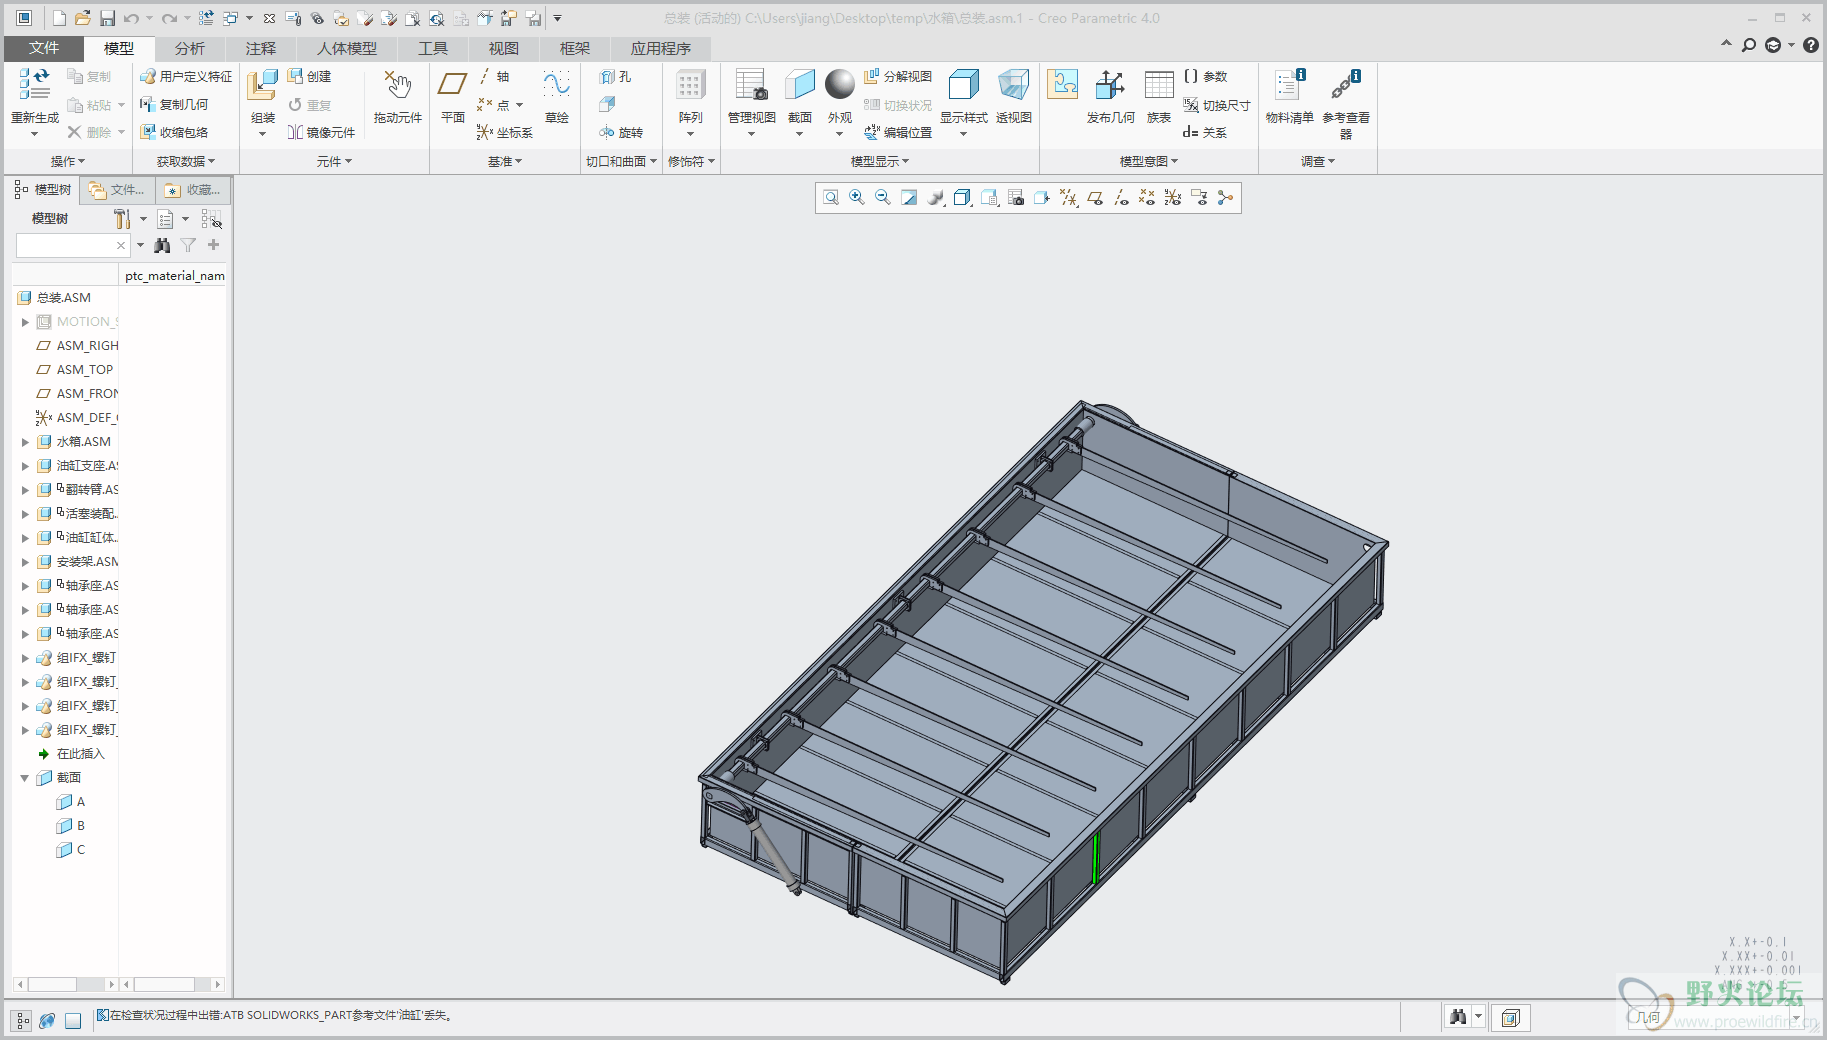Click the Open file folder icon
The image size is (1827, 1040).
point(83,18)
